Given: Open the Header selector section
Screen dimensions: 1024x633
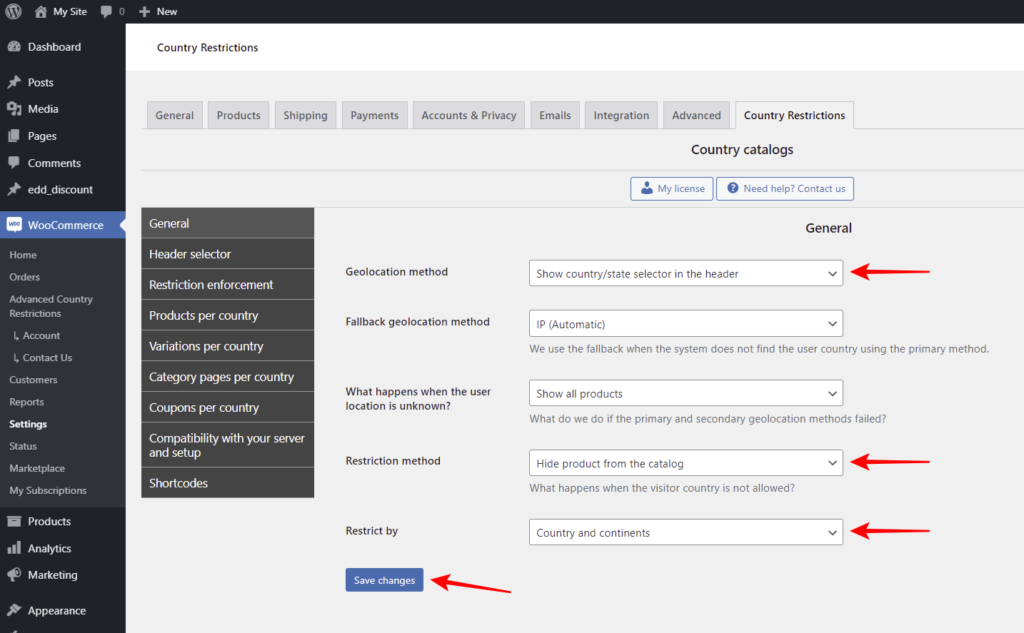Looking at the screenshot, I should click(227, 253).
